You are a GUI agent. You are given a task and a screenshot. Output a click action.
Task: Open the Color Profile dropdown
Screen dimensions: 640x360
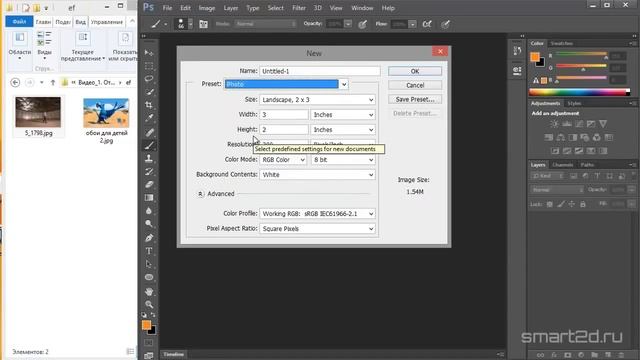317,213
